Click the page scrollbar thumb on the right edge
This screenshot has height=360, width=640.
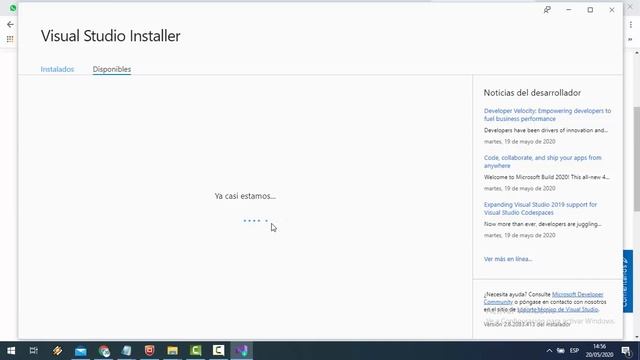click(636, 159)
